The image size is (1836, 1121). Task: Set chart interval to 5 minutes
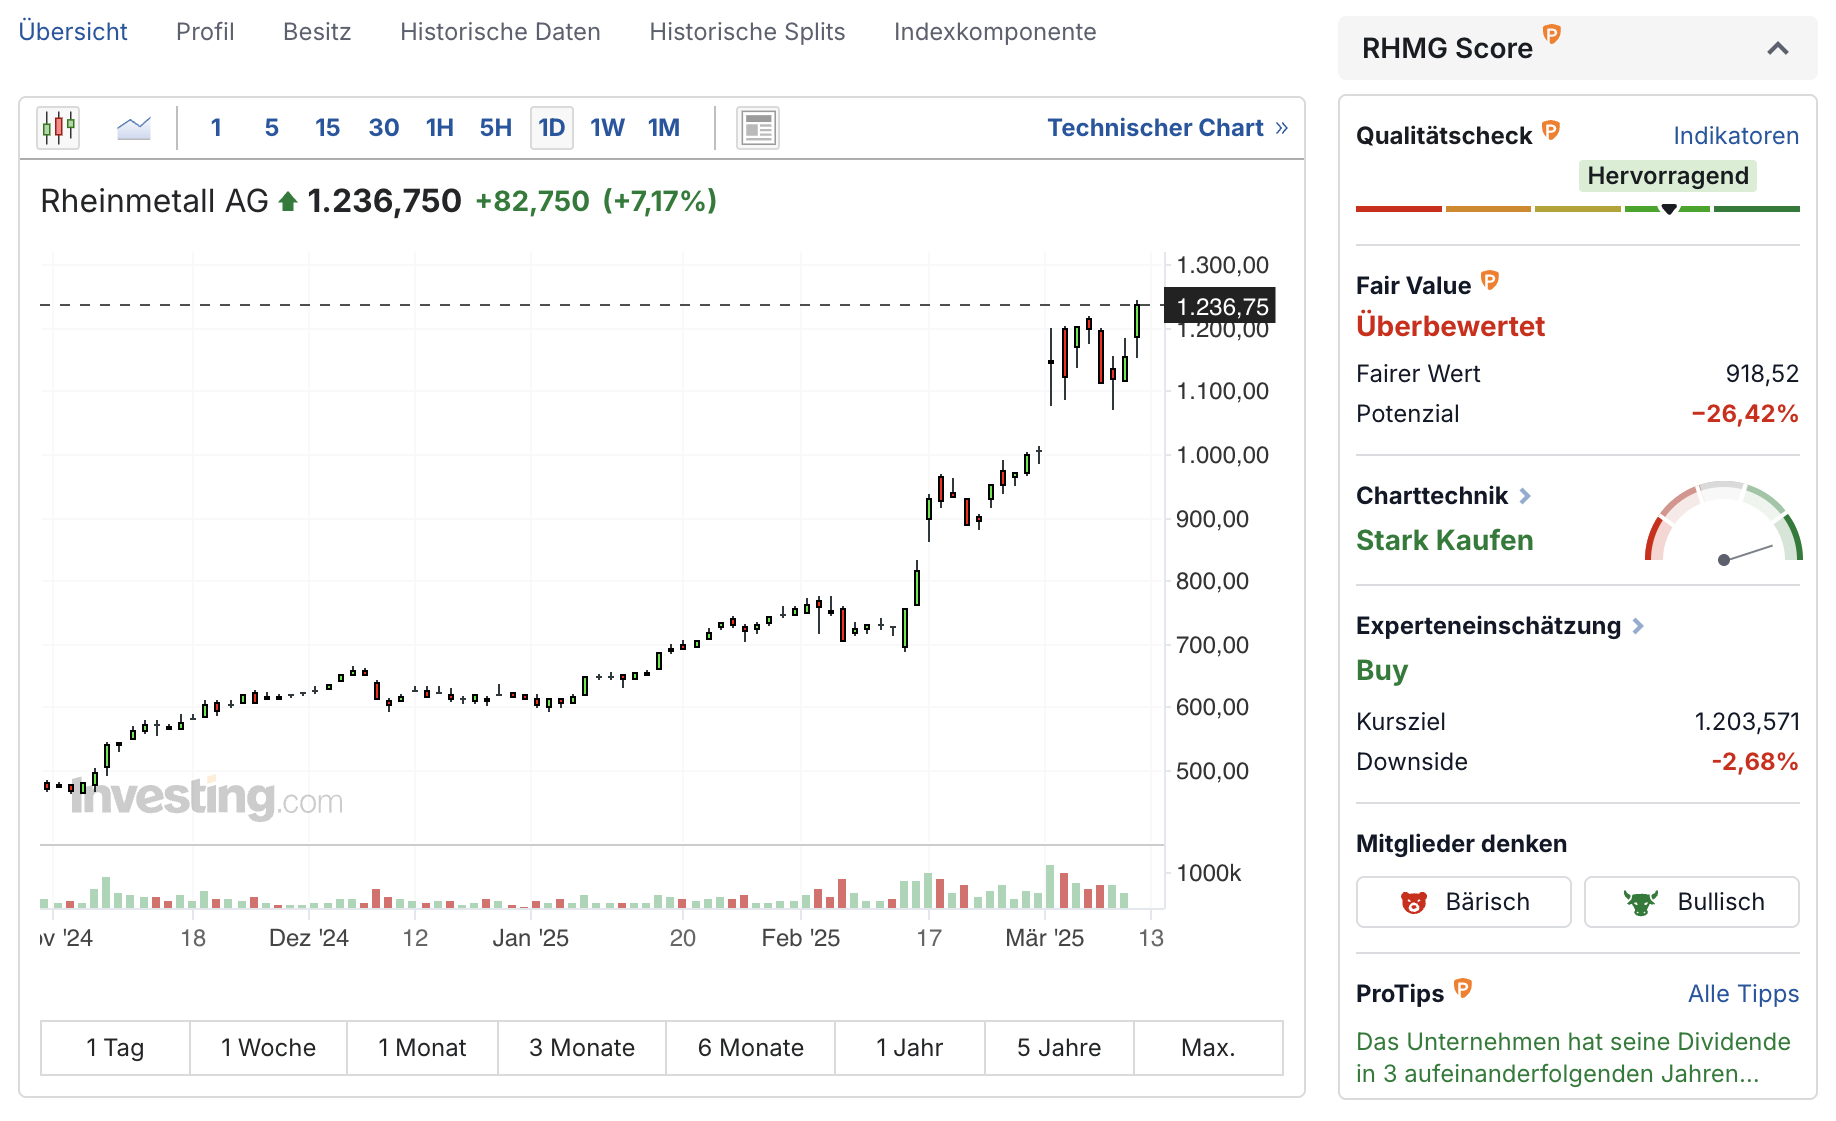tap(272, 128)
